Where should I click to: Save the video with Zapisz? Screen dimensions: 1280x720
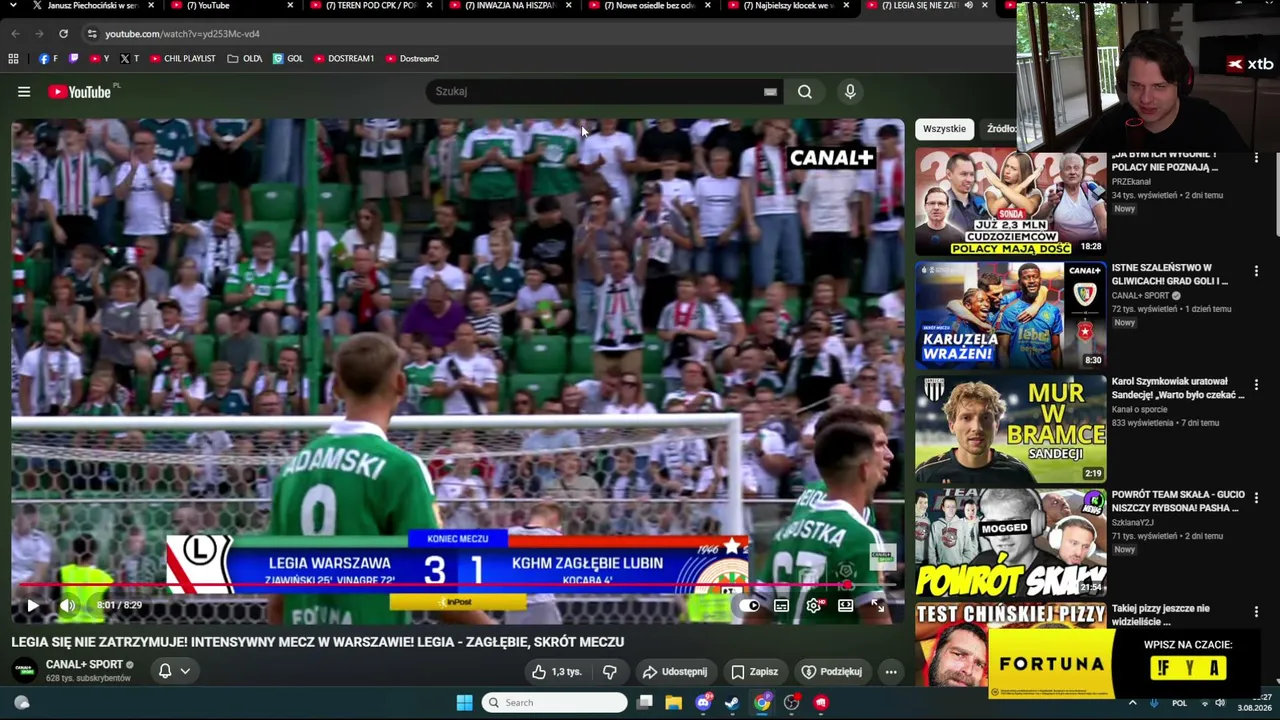tap(755, 672)
